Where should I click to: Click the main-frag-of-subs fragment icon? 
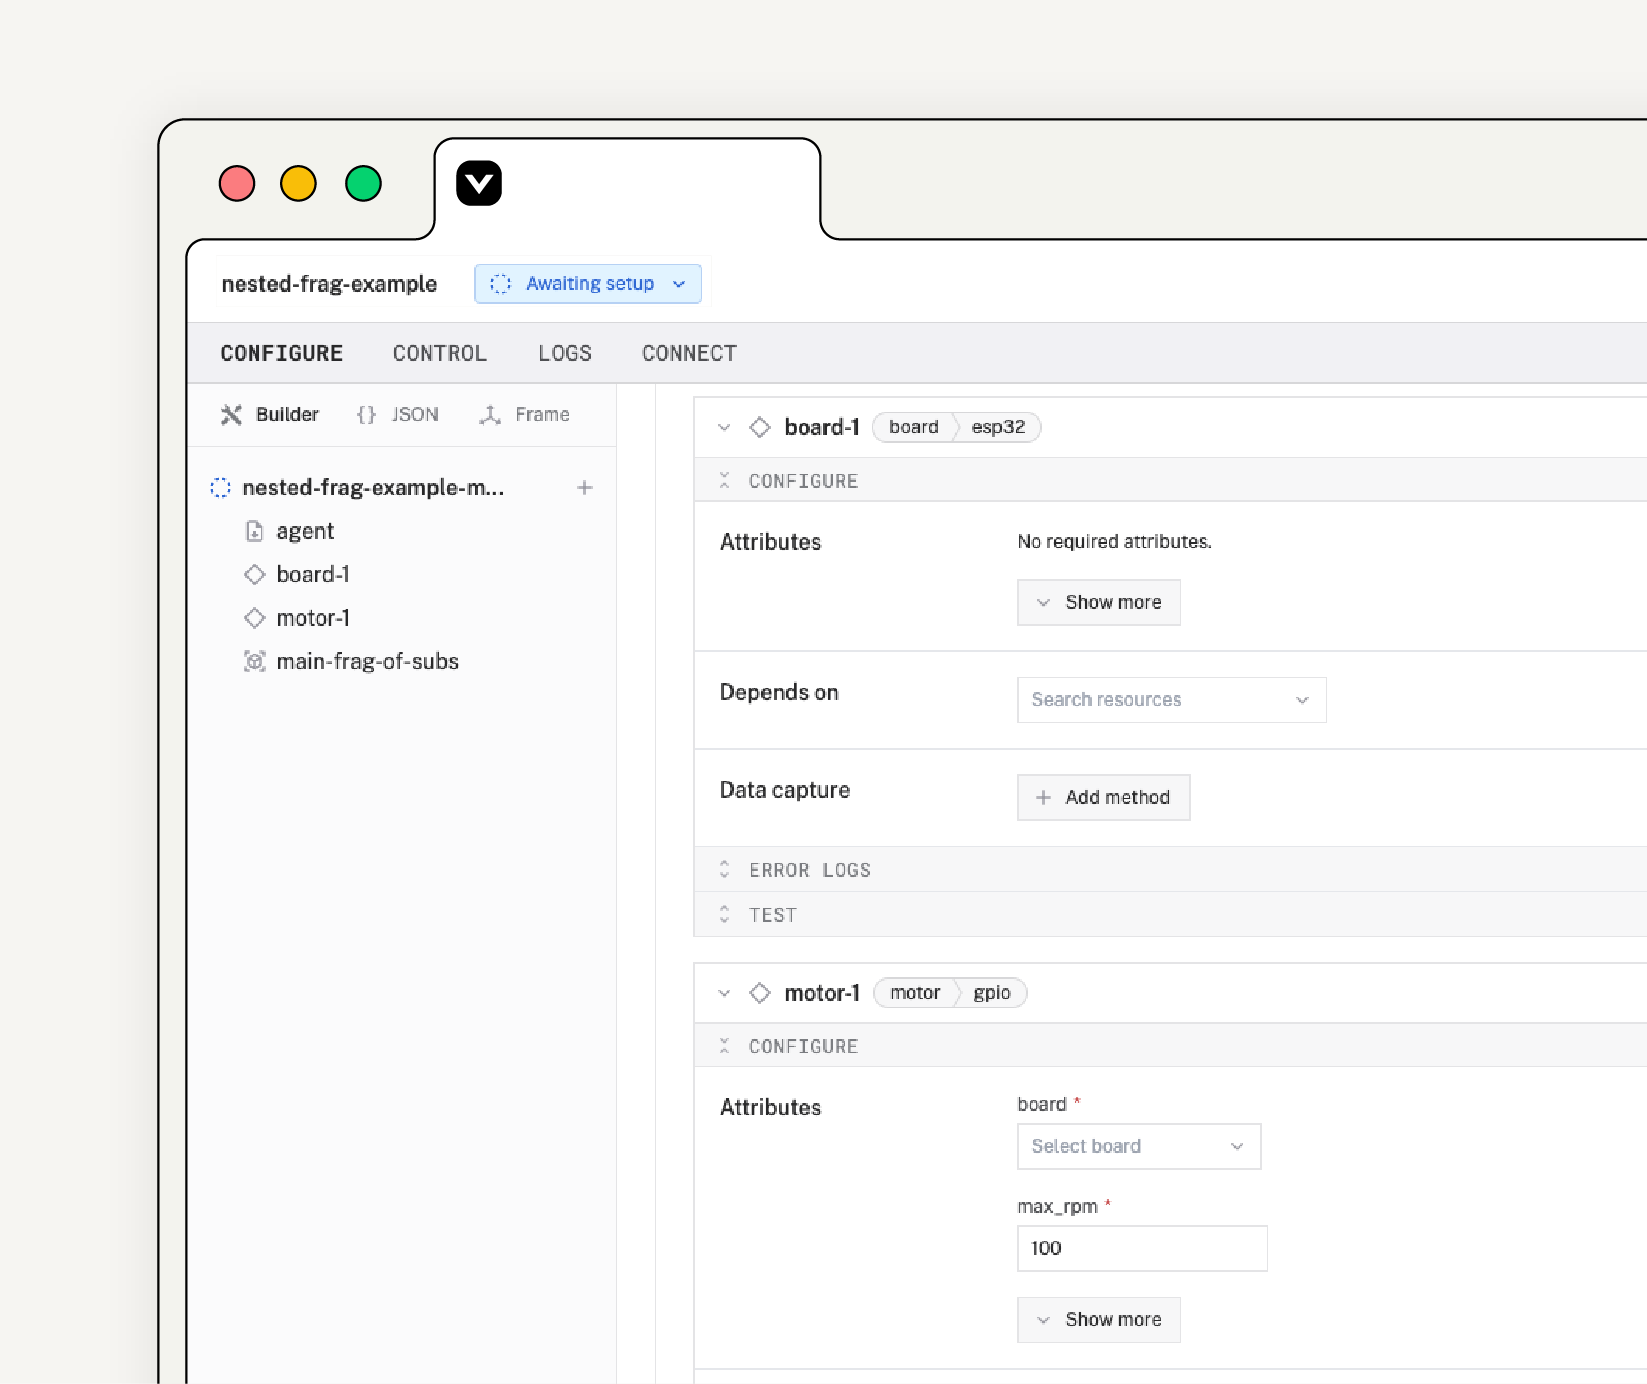point(256,661)
